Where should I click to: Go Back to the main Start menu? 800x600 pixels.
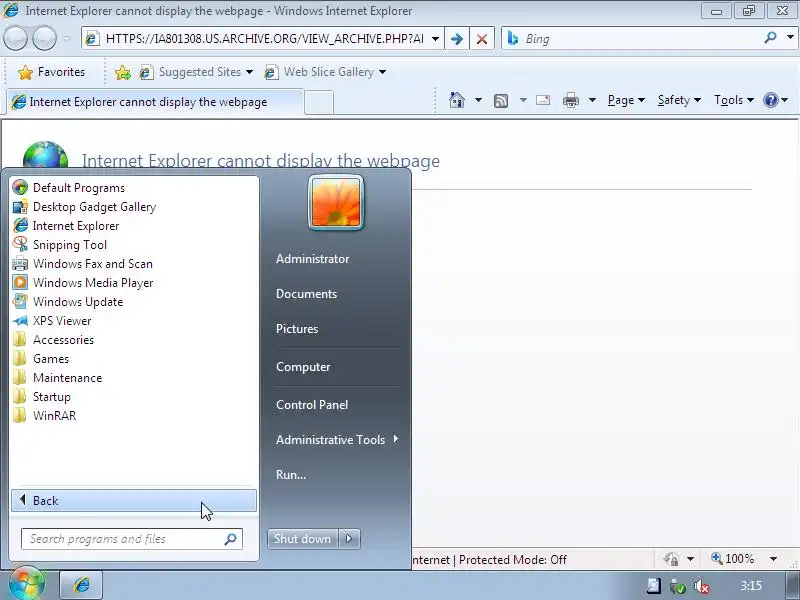134,501
